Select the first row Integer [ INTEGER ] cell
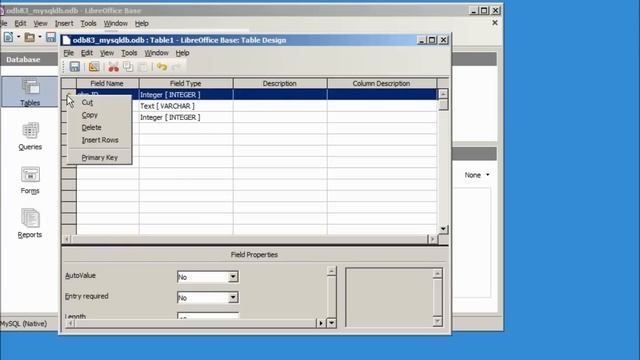Viewport: 640px width, 360px height. (186, 95)
